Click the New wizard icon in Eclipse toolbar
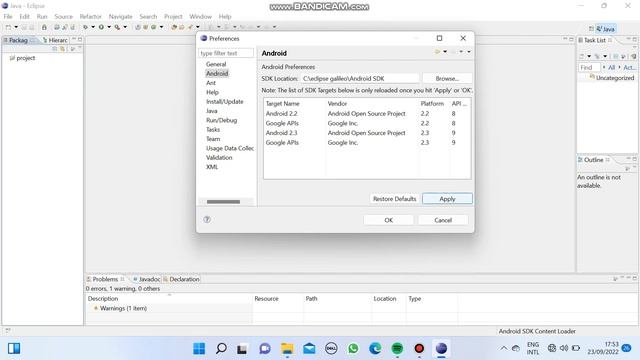 8,27
